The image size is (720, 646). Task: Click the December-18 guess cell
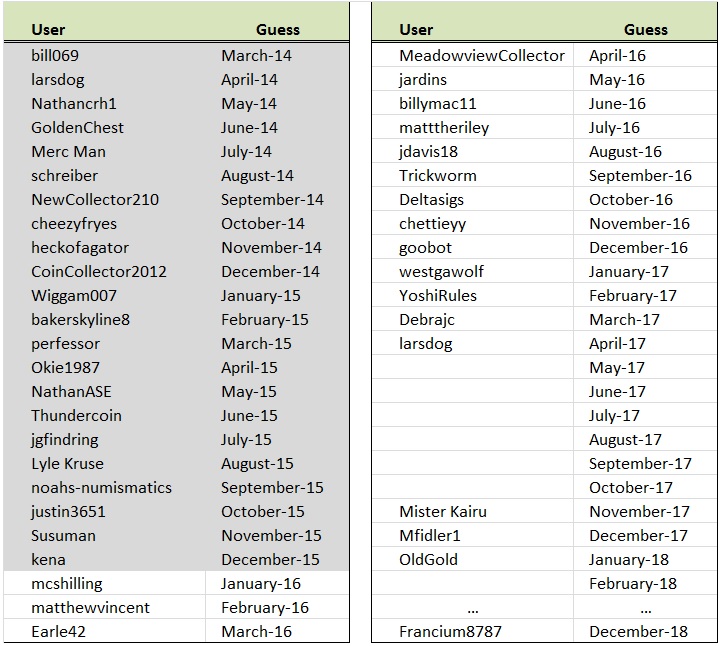(x=645, y=631)
